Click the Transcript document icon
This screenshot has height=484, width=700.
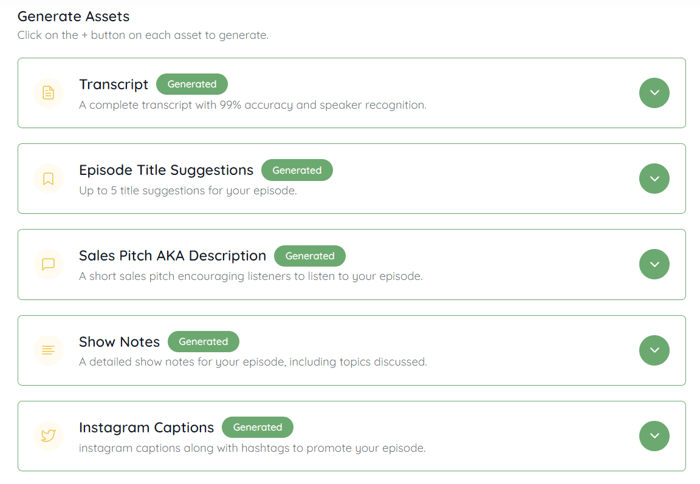point(48,93)
